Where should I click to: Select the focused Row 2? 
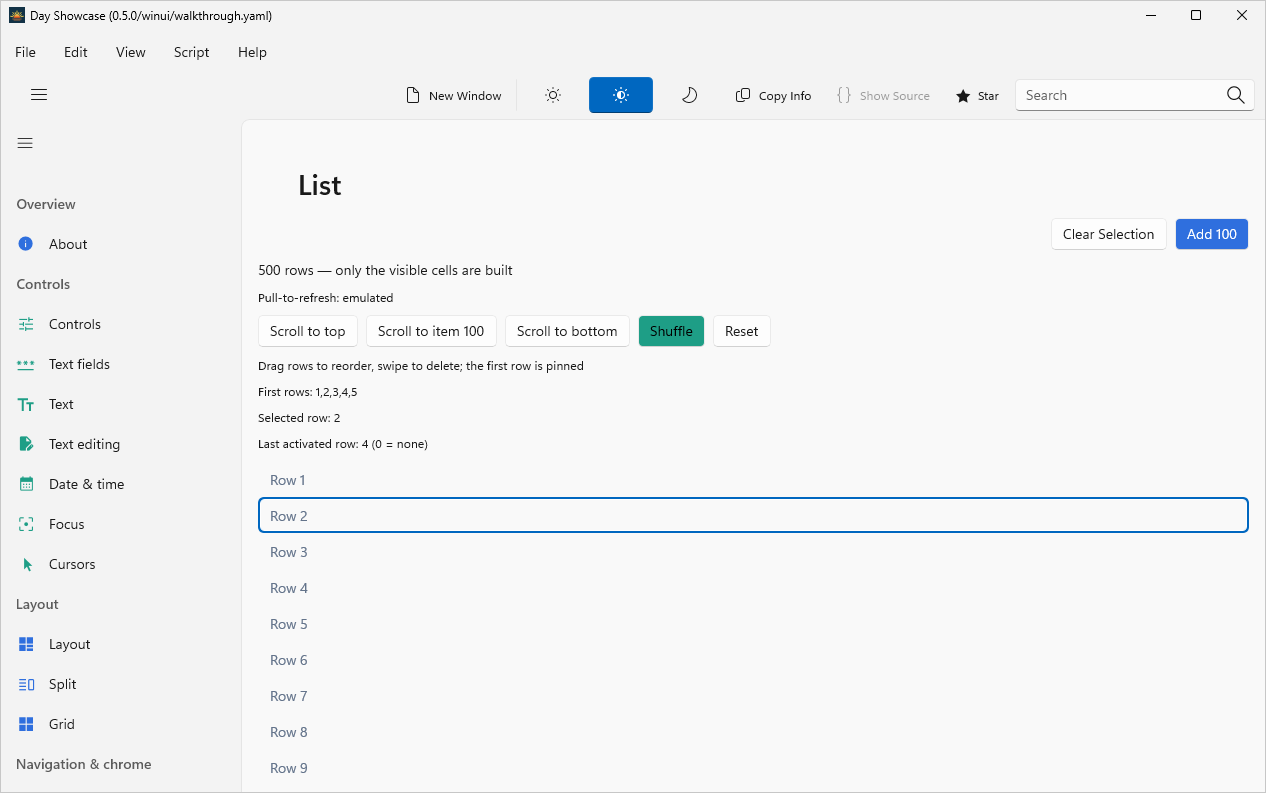(753, 516)
